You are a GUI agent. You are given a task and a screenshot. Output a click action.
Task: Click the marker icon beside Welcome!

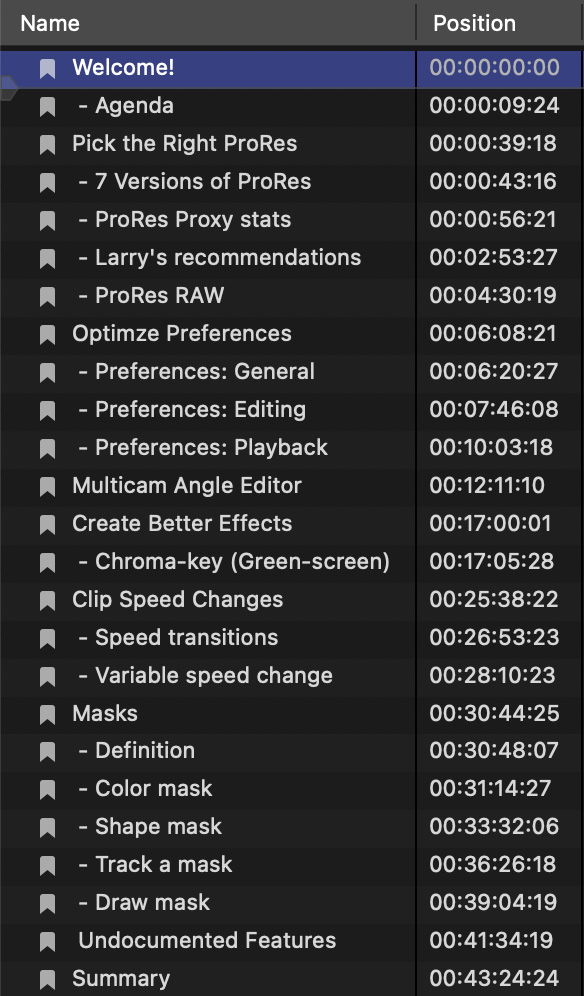pos(48,68)
